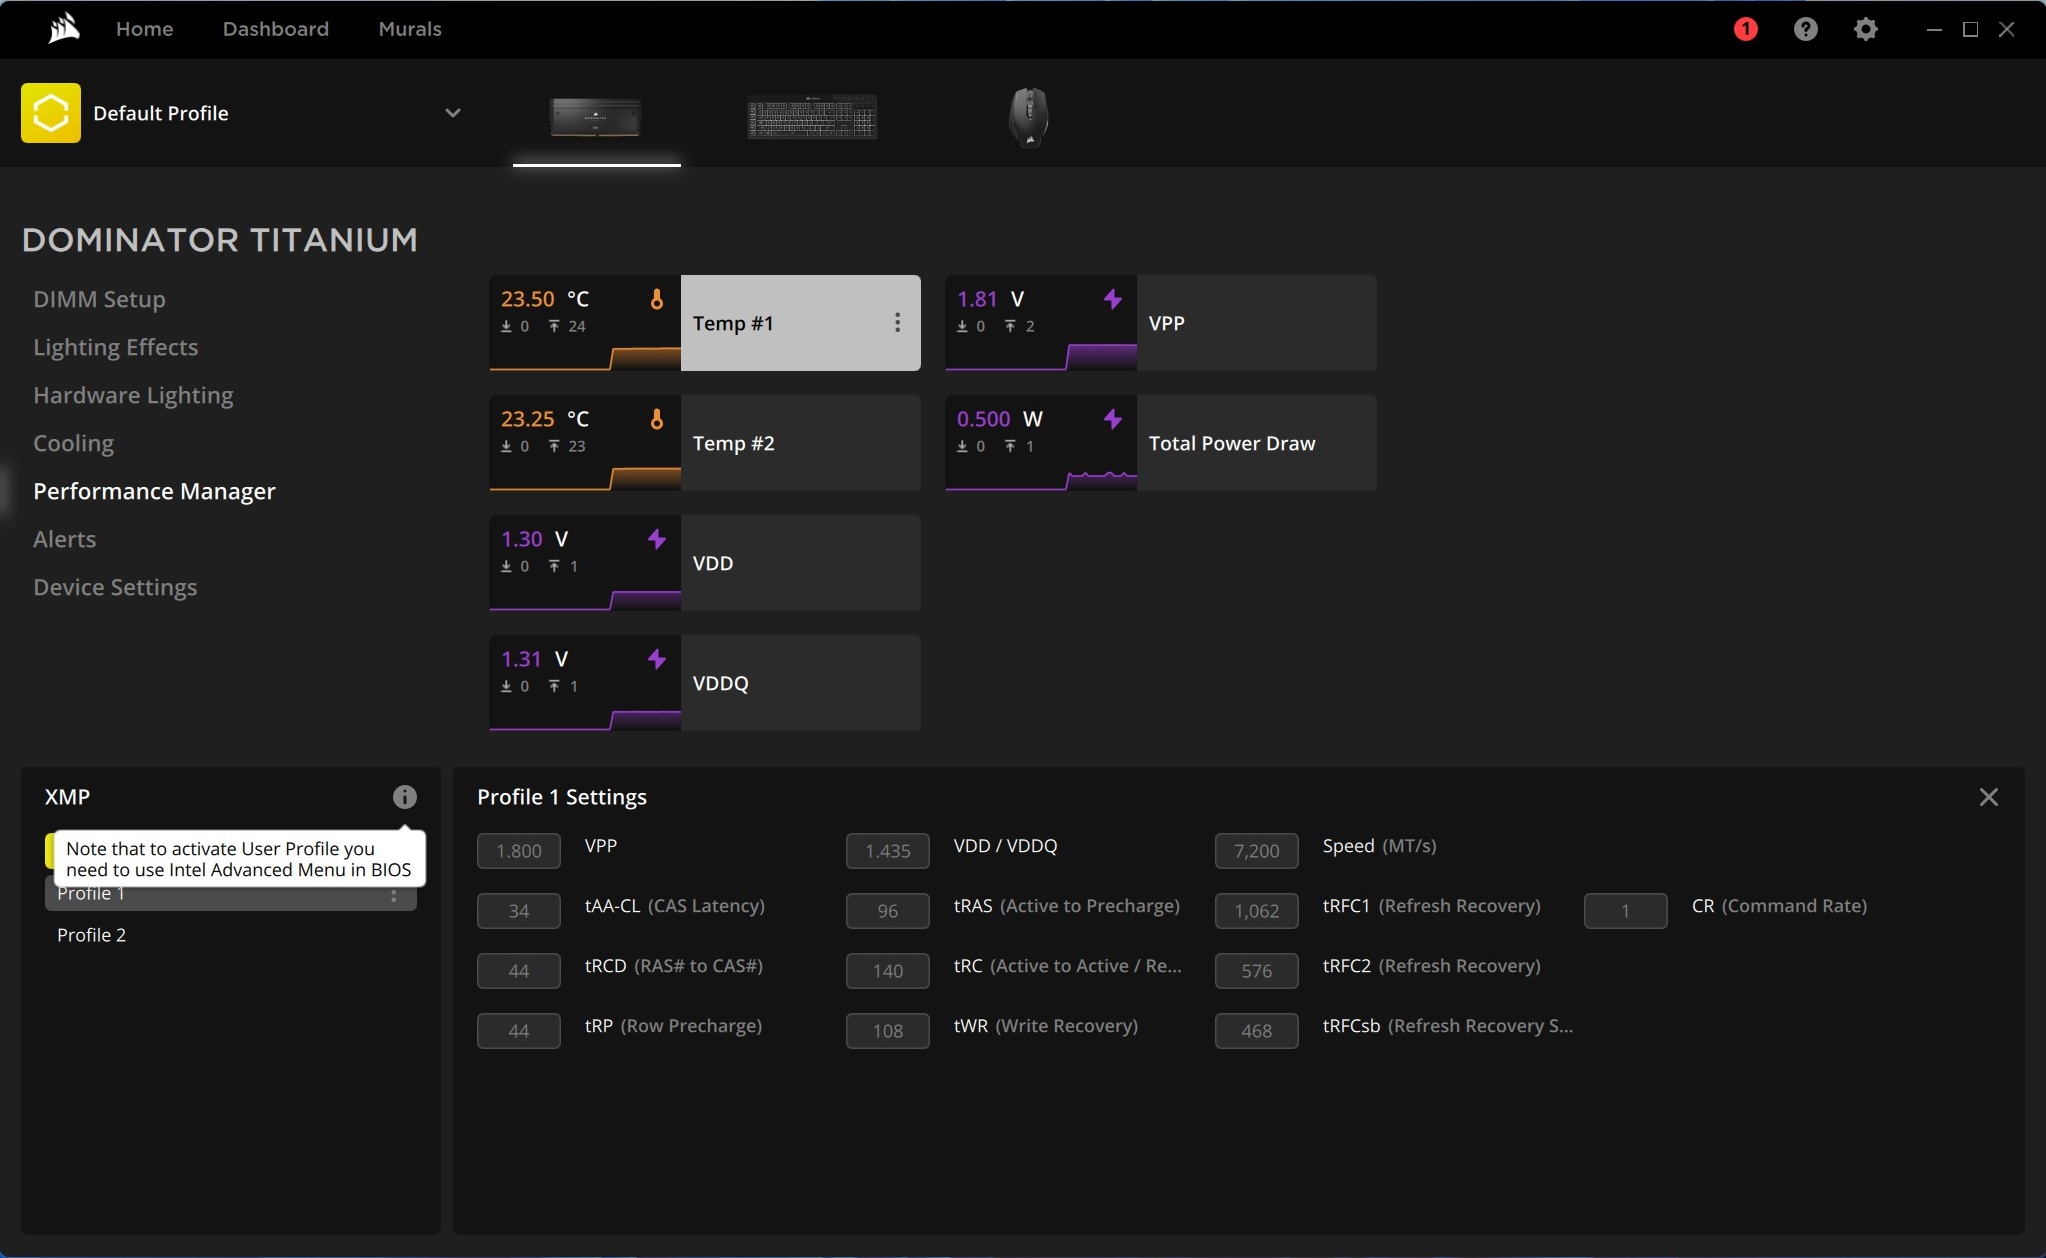Select Profile 1 in the XMP list
2046x1258 pixels.
(231, 895)
